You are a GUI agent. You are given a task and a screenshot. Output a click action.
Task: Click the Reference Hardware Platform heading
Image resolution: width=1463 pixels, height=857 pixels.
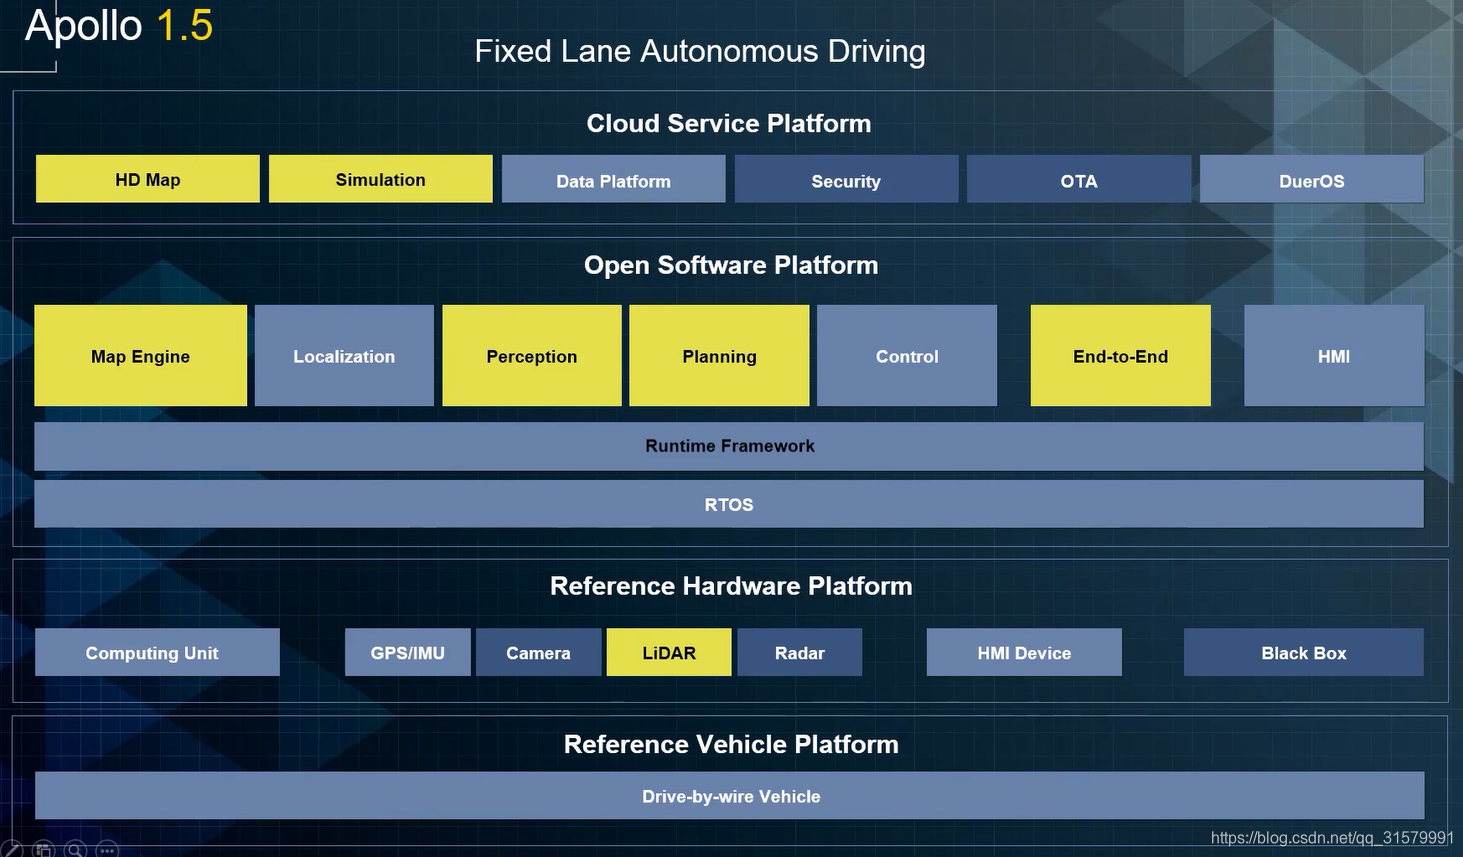pyautogui.click(x=731, y=586)
